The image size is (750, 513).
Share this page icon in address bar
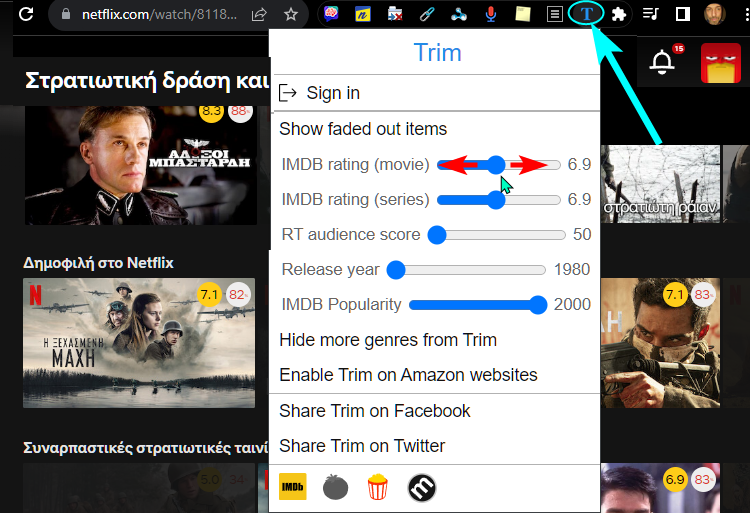click(x=259, y=14)
